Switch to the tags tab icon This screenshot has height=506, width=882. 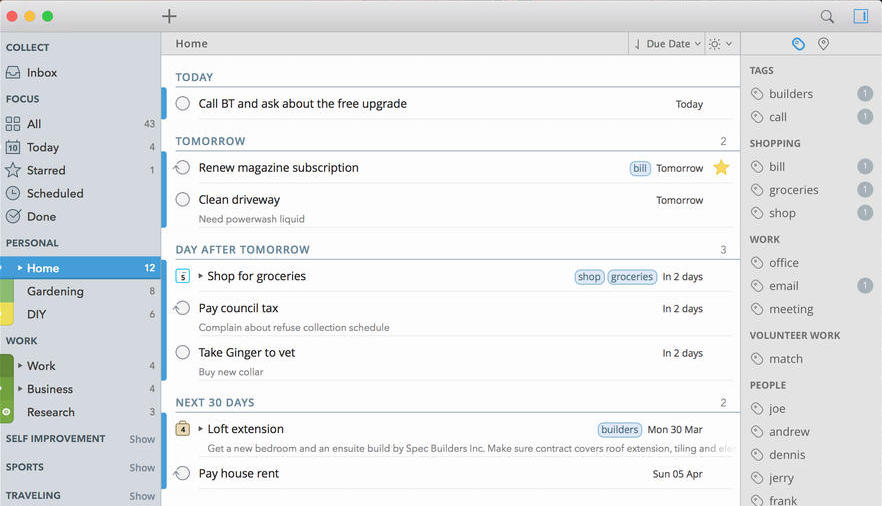(798, 44)
